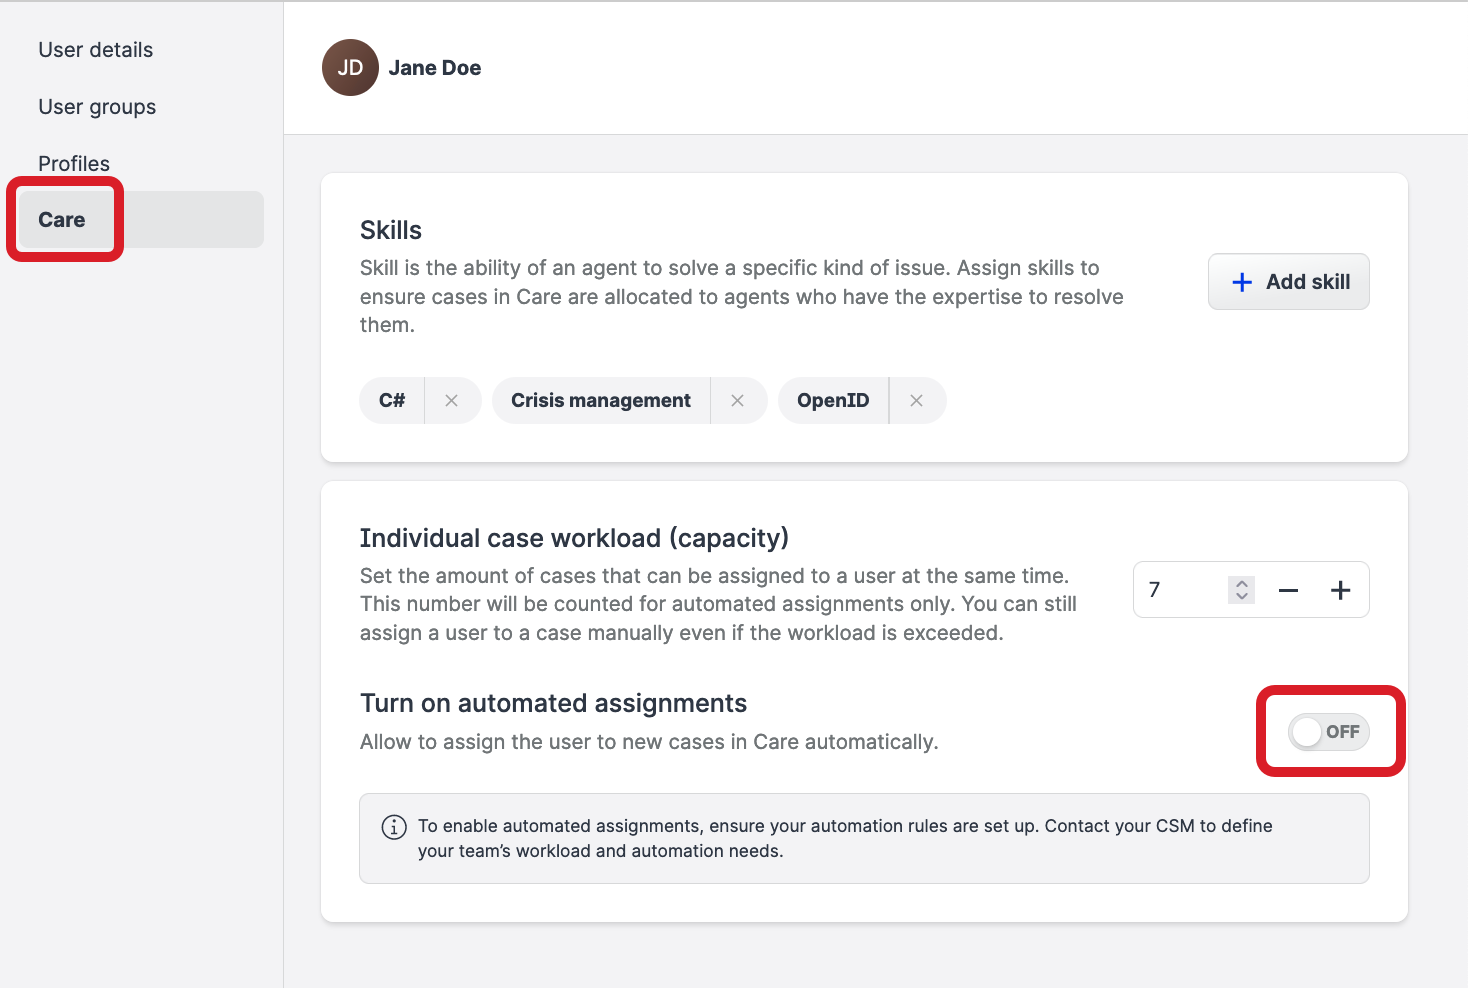The width and height of the screenshot is (1468, 988).
Task: Click the C# skill chip label
Action: click(391, 400)
